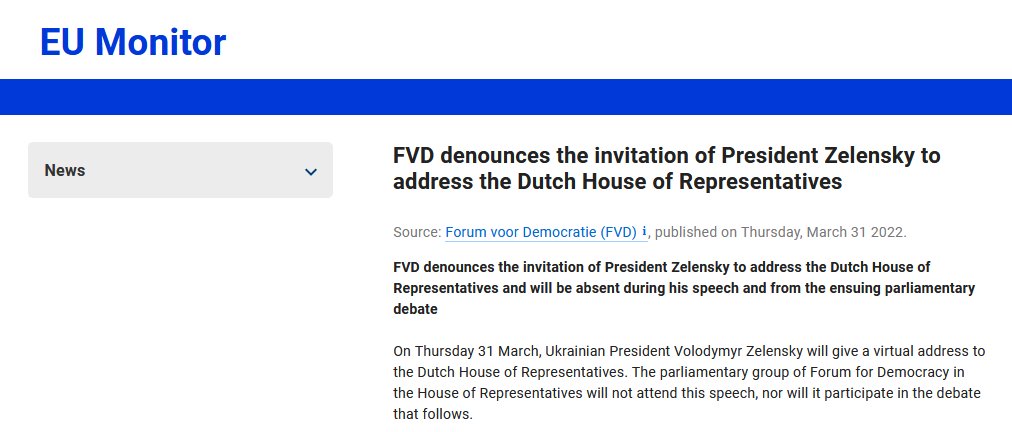Click the 'EU' portion of the logo
The image size is (1012, 432).
point(62,42)
